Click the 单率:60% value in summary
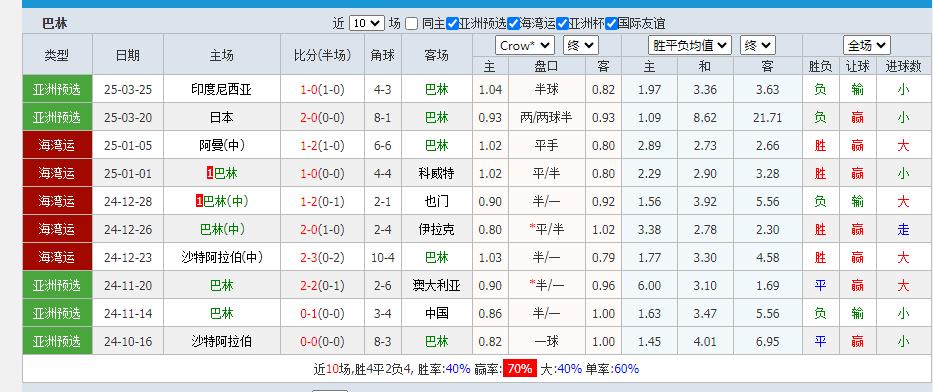The width and height of the screenshot is (933, 392). pyautogui.click(x=613, y=369)
